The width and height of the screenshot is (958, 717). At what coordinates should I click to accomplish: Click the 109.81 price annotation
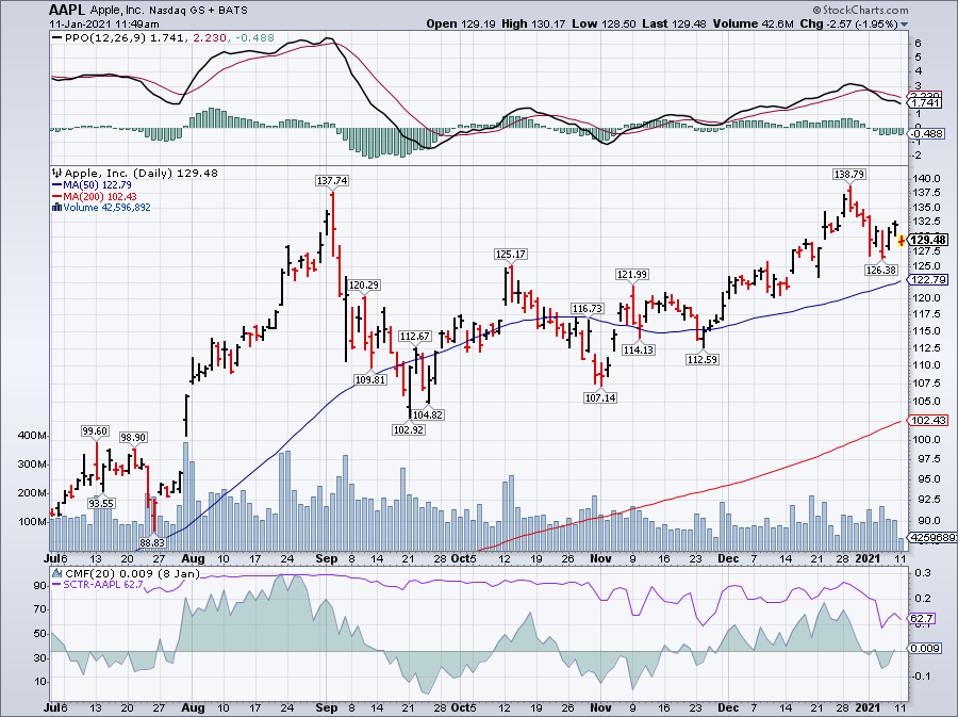[x=370, y=379]
